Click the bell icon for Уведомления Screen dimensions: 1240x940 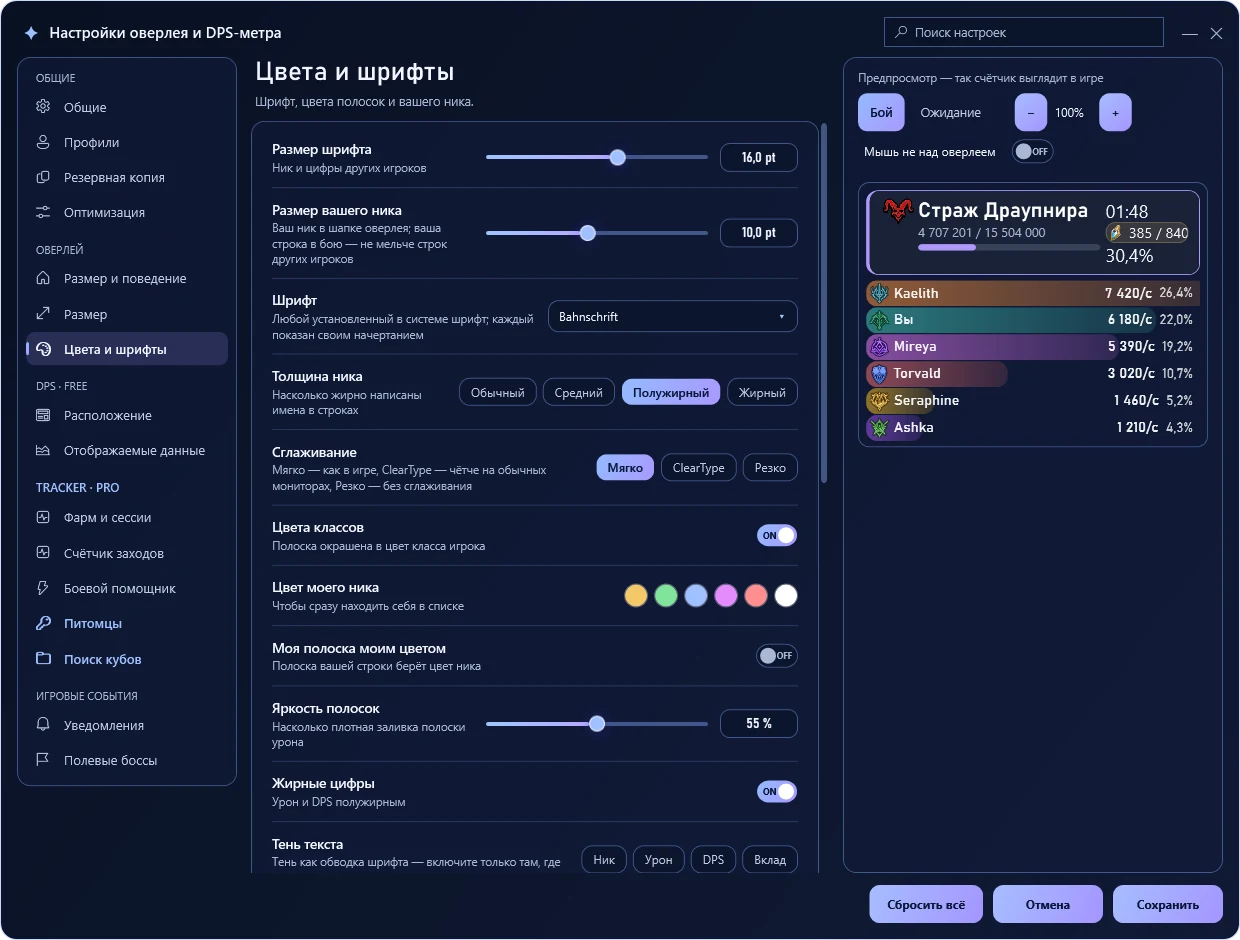43,725
